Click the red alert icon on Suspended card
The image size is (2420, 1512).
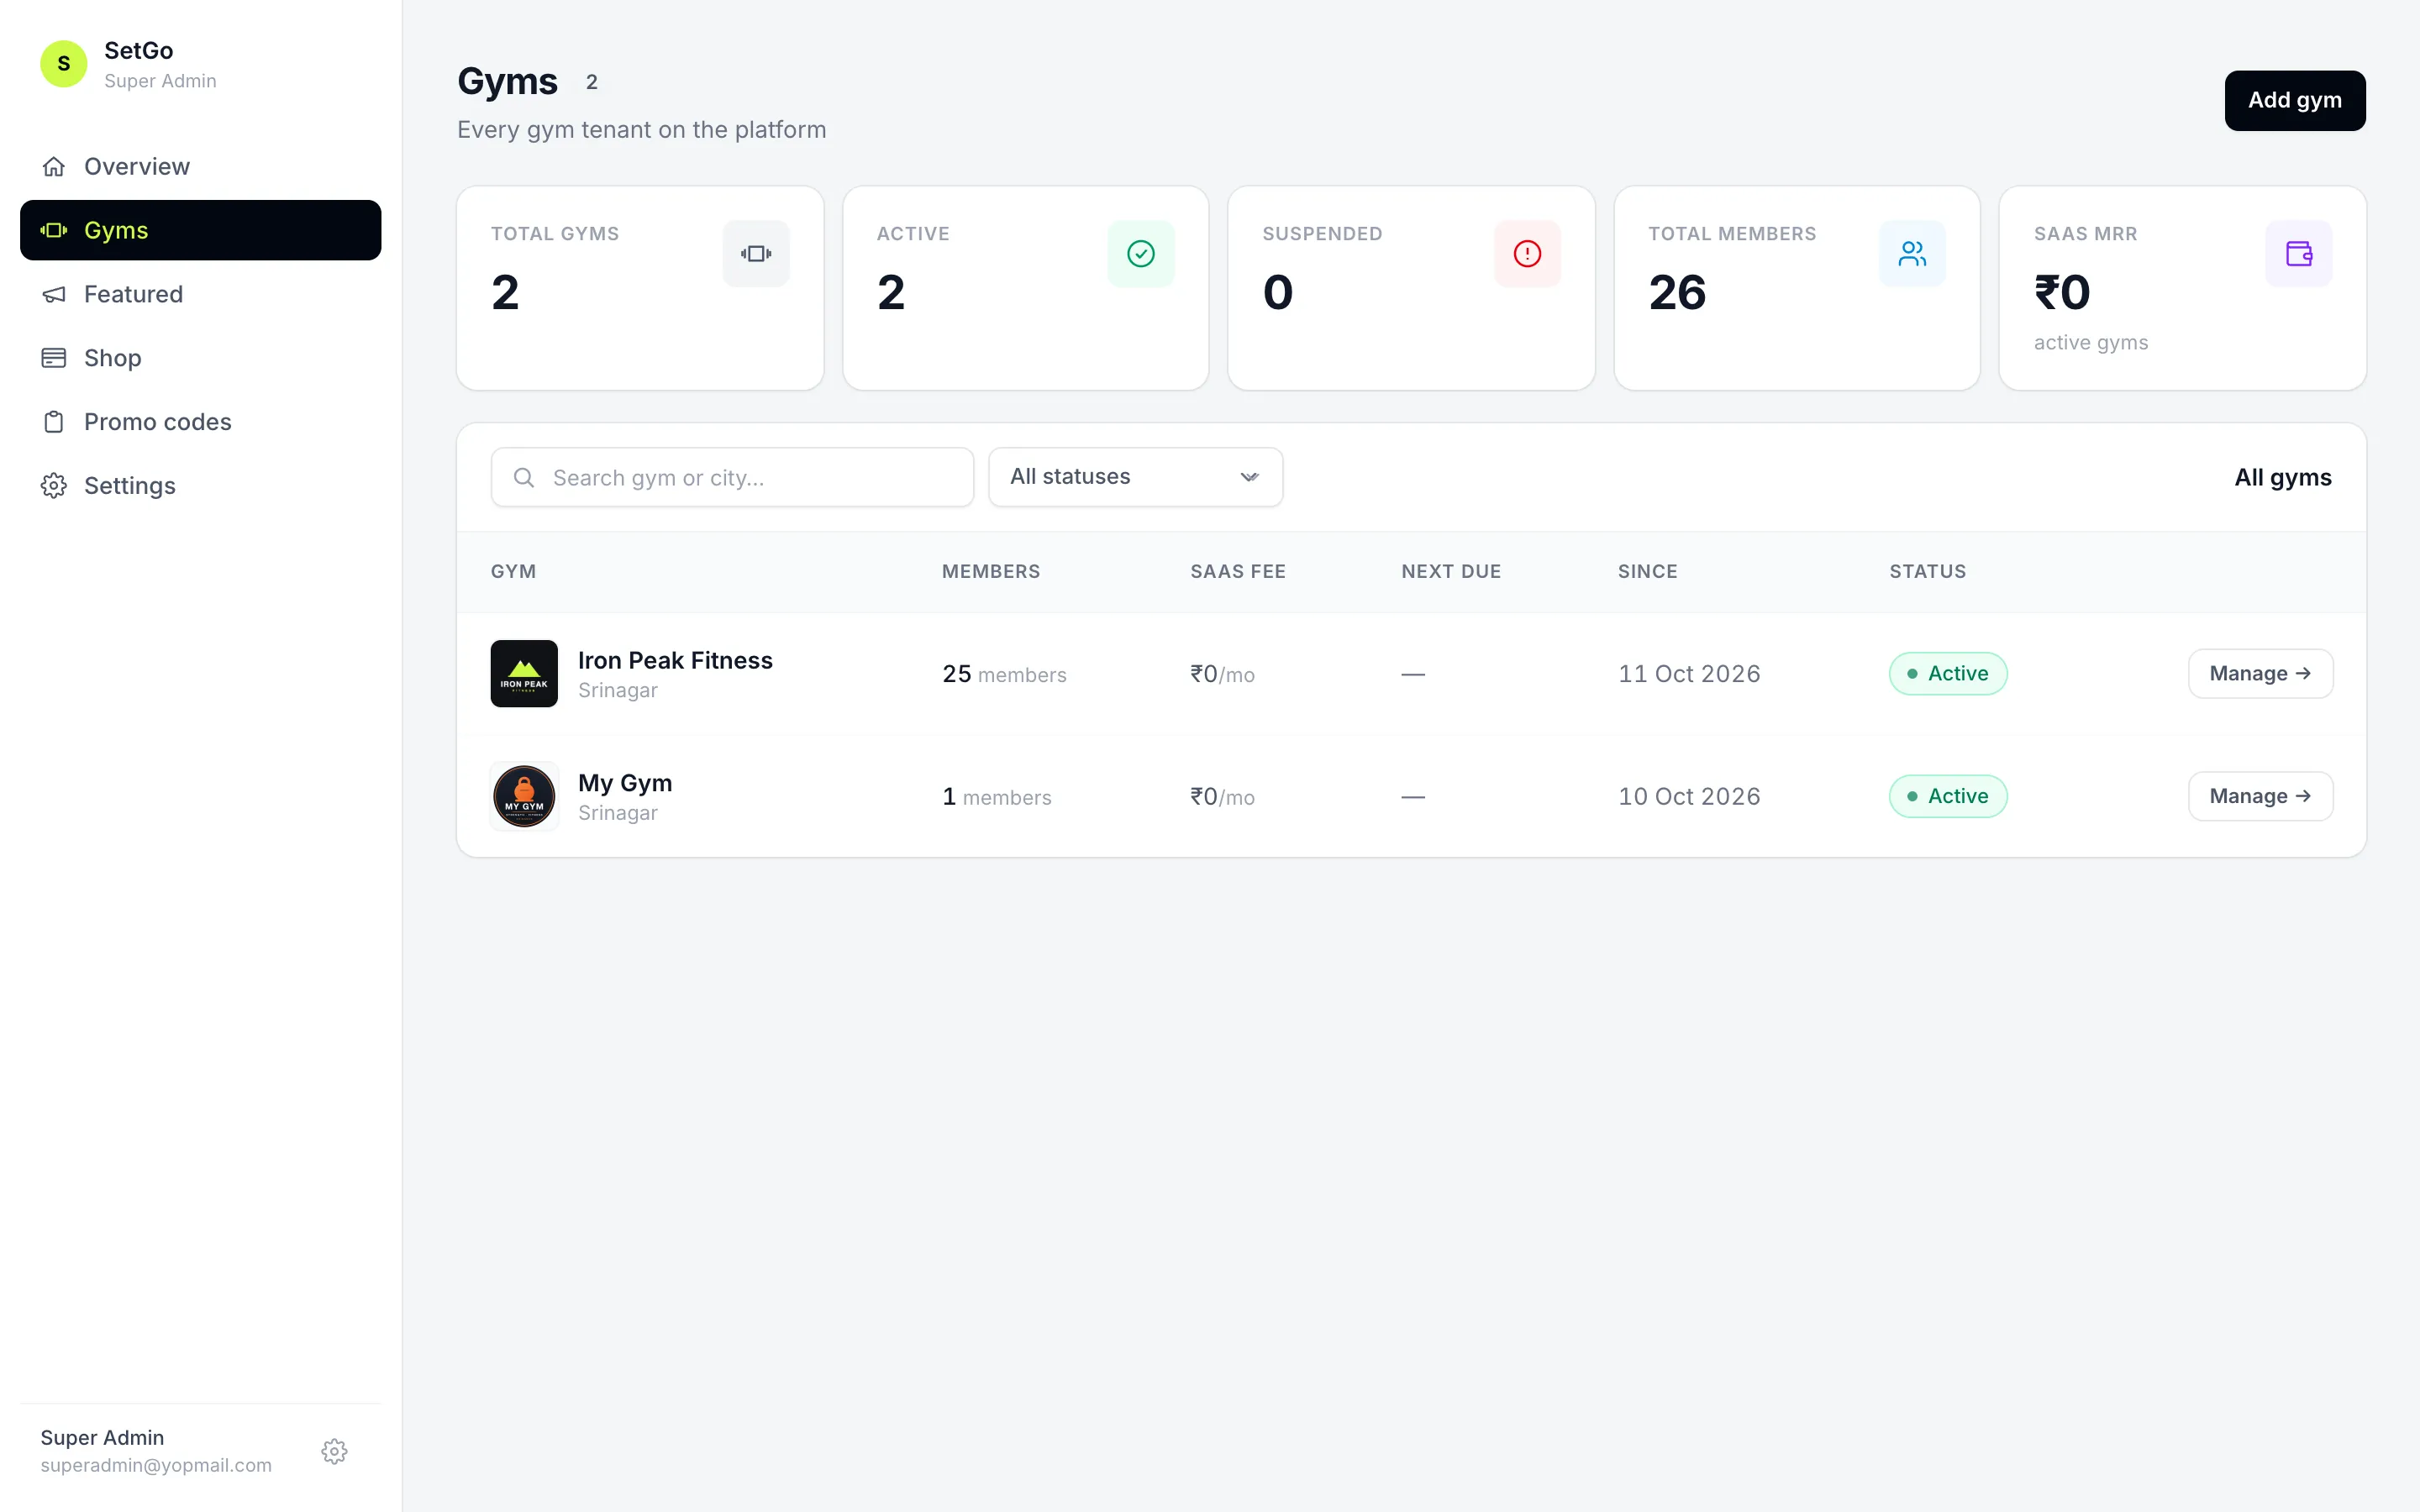click(x=1527, y=254)
